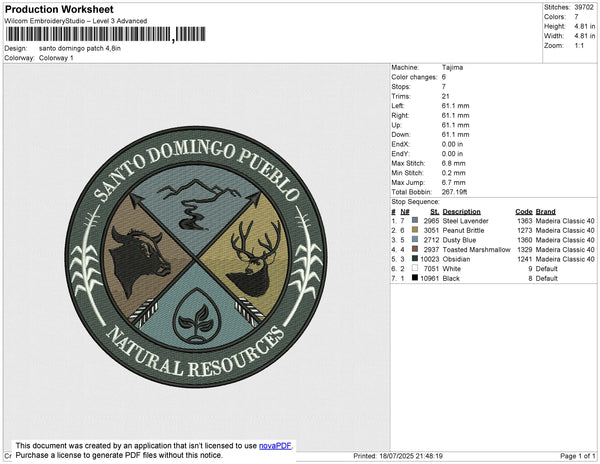Click the 'Peanut Brittle' description text
The image size is (600, 464).
coord(463,230)
